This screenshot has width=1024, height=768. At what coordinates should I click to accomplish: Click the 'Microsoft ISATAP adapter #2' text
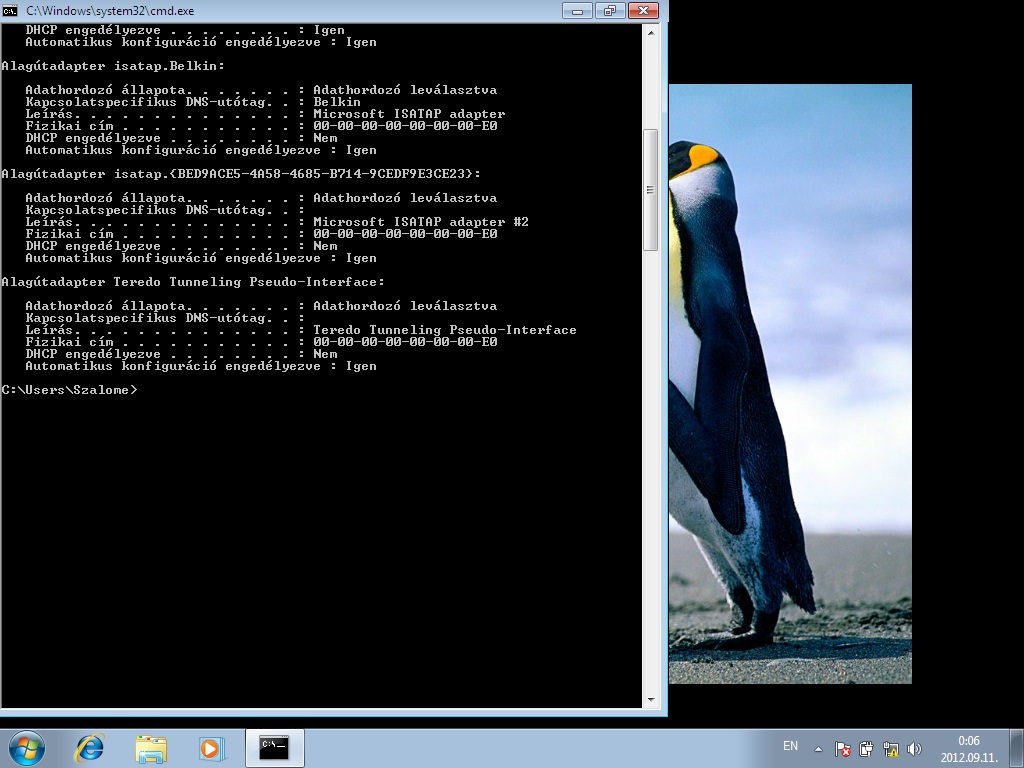click(x=421, y=222)
